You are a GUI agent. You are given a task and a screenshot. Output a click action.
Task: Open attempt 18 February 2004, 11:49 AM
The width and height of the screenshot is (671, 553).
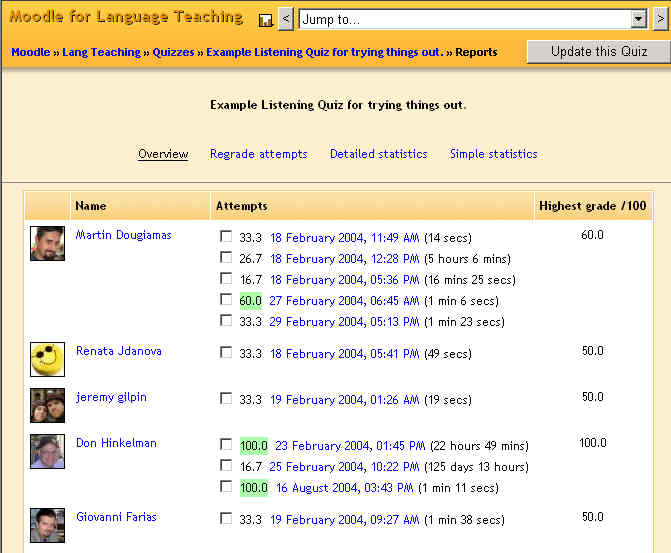pos(344,238)
